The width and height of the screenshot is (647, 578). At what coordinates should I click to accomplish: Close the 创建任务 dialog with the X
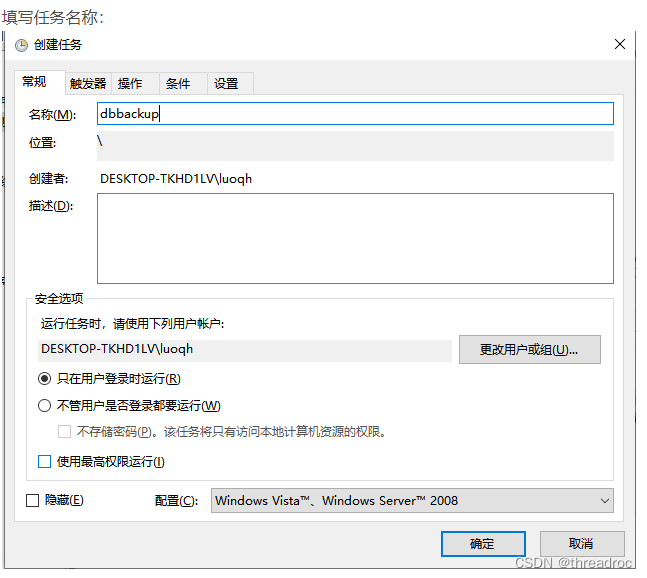pos(619,44)
